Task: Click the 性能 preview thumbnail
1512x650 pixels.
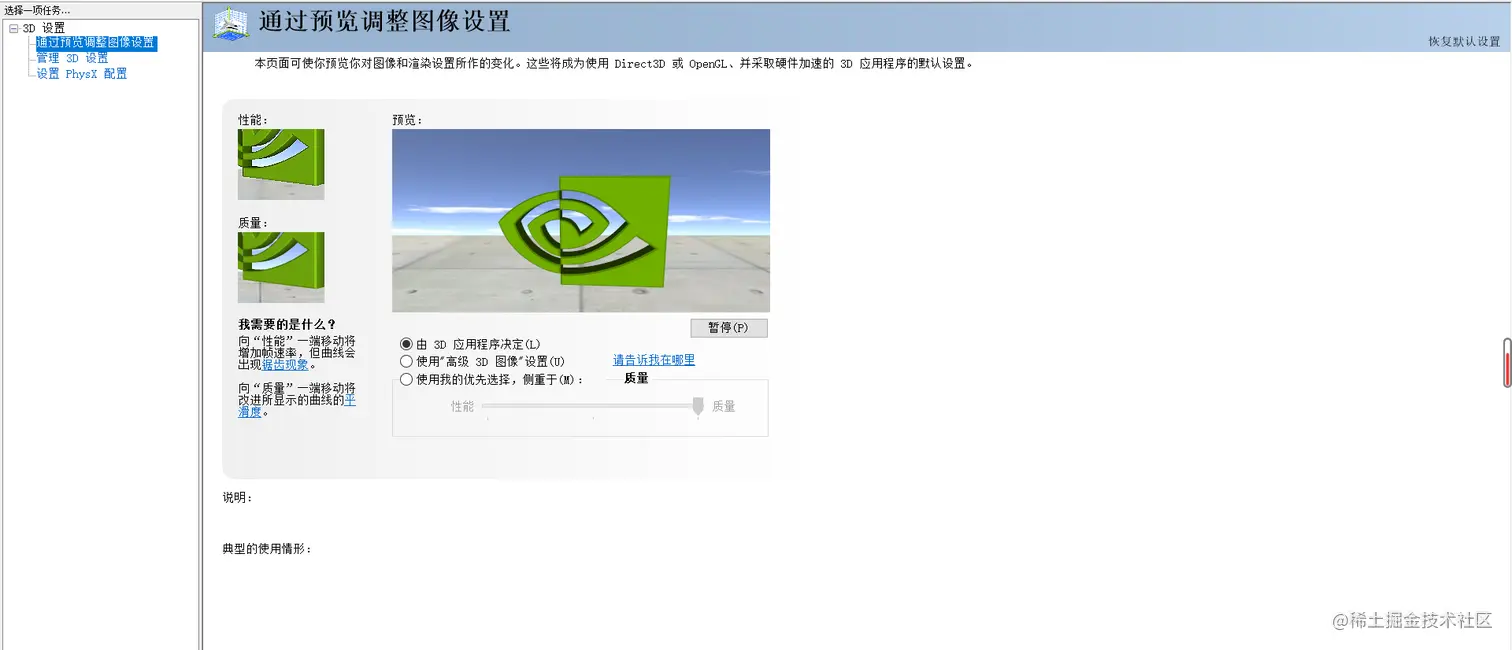Action: 281,164
